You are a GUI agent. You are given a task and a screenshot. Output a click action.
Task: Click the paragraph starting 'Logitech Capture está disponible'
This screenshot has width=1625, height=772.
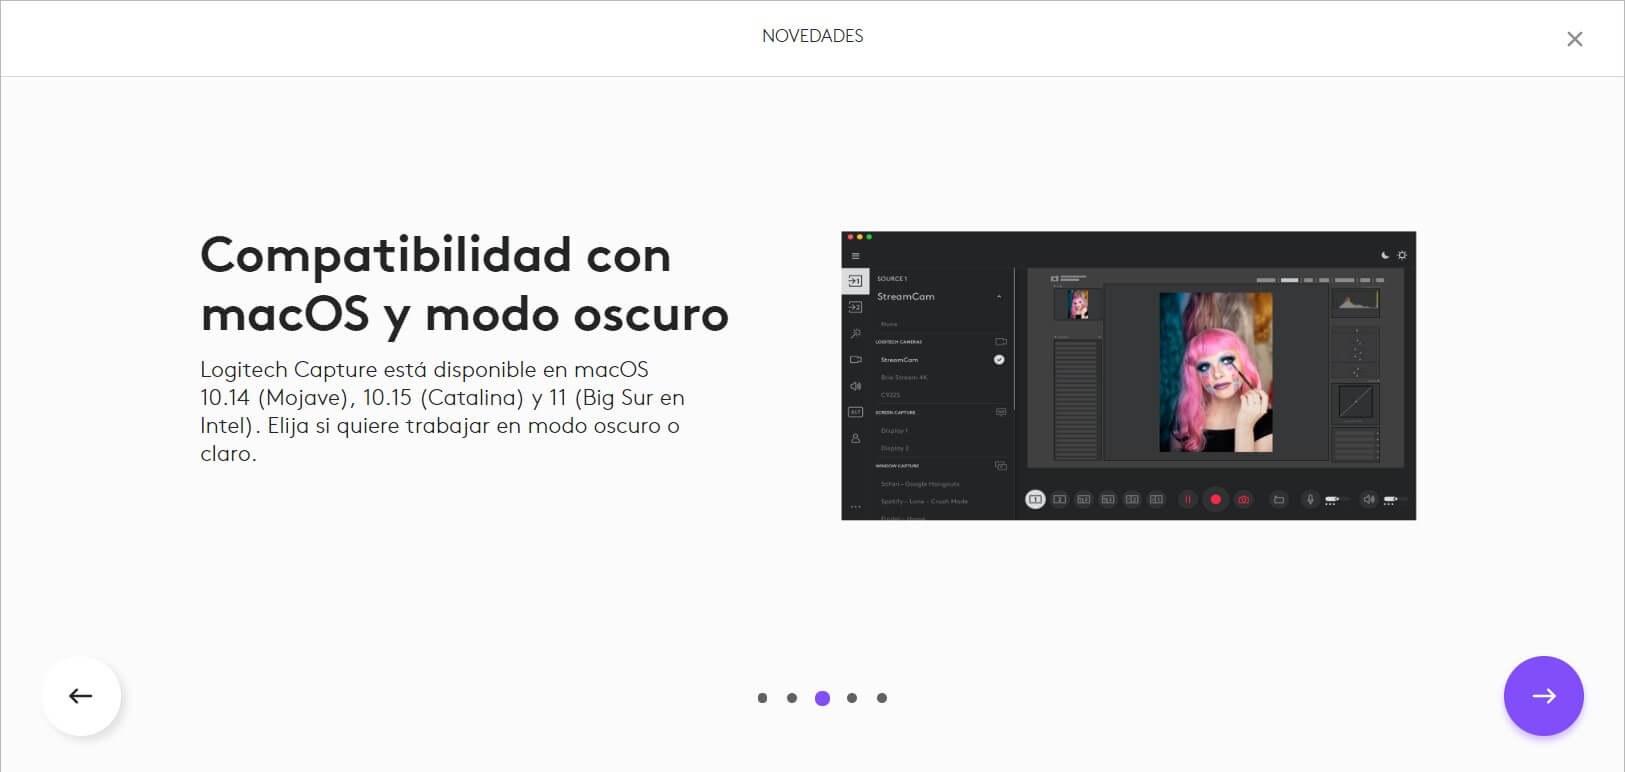coord(442,411)
